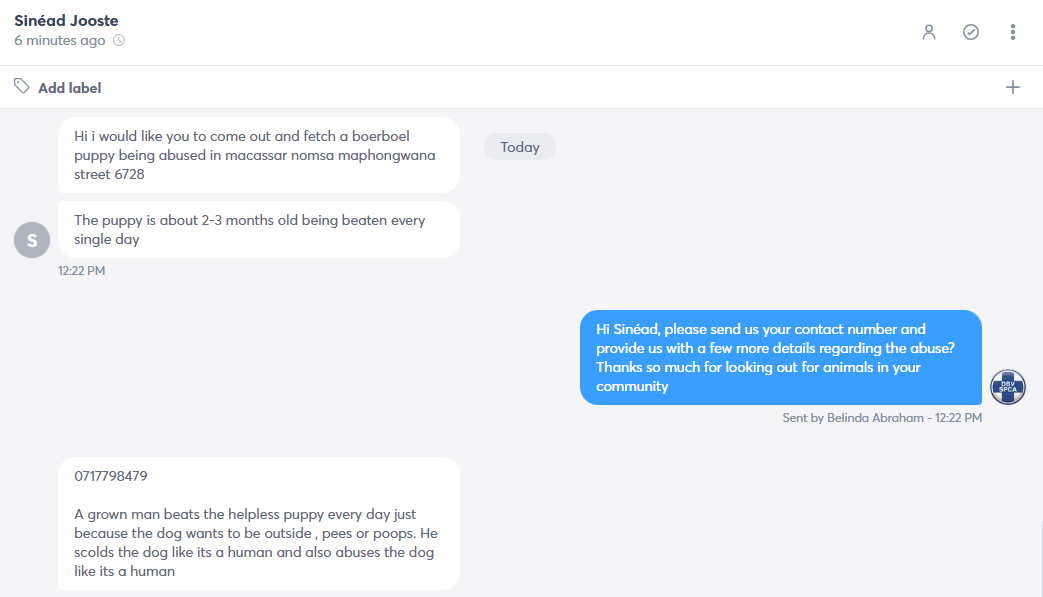Open Sinéad Jooste contact name header
The image size is (1043, 597).
(x=67, y=21)
